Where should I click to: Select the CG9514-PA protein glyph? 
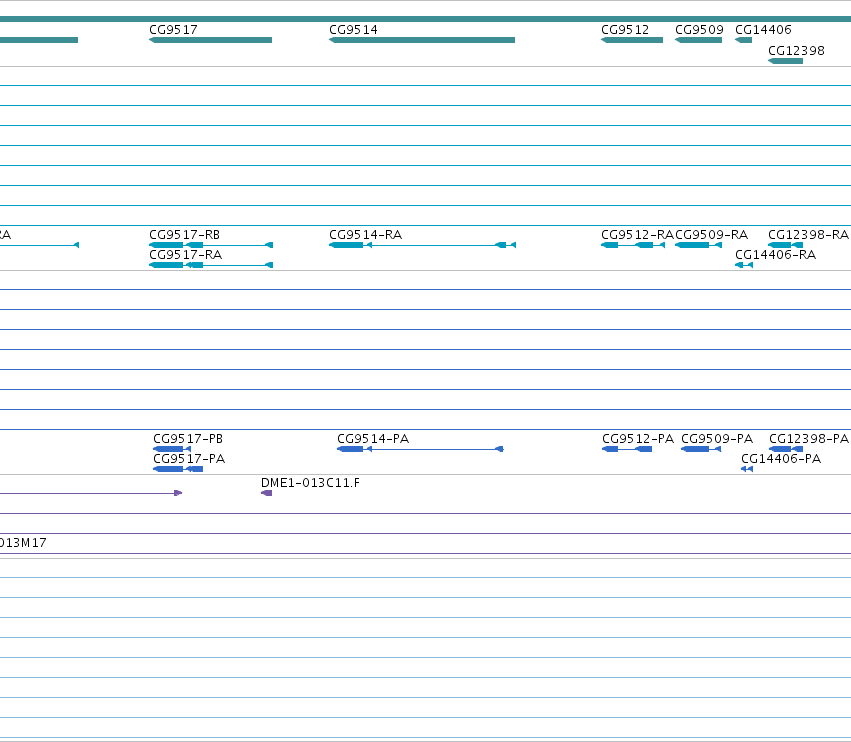pyautogui.click(x=421, y=449)
